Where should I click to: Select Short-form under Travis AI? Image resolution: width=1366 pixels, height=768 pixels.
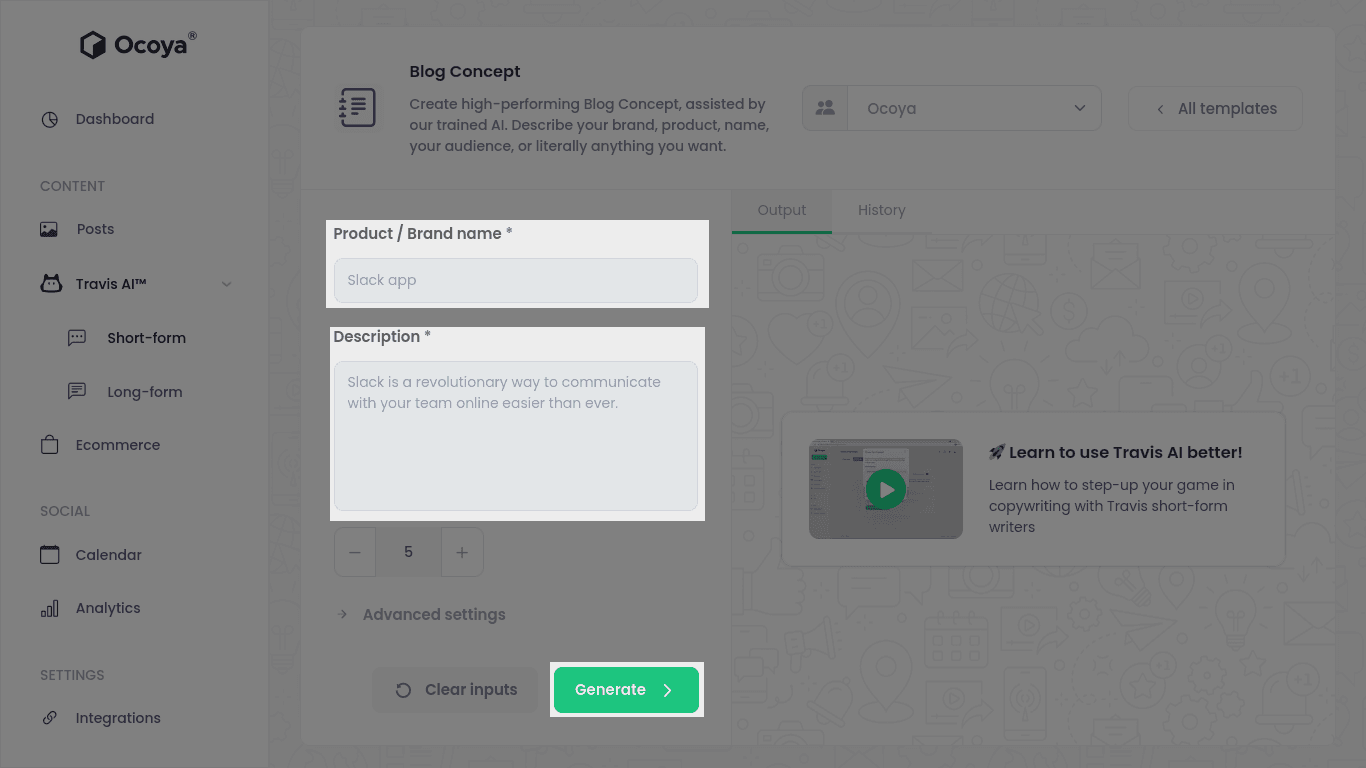coord(146,338)
